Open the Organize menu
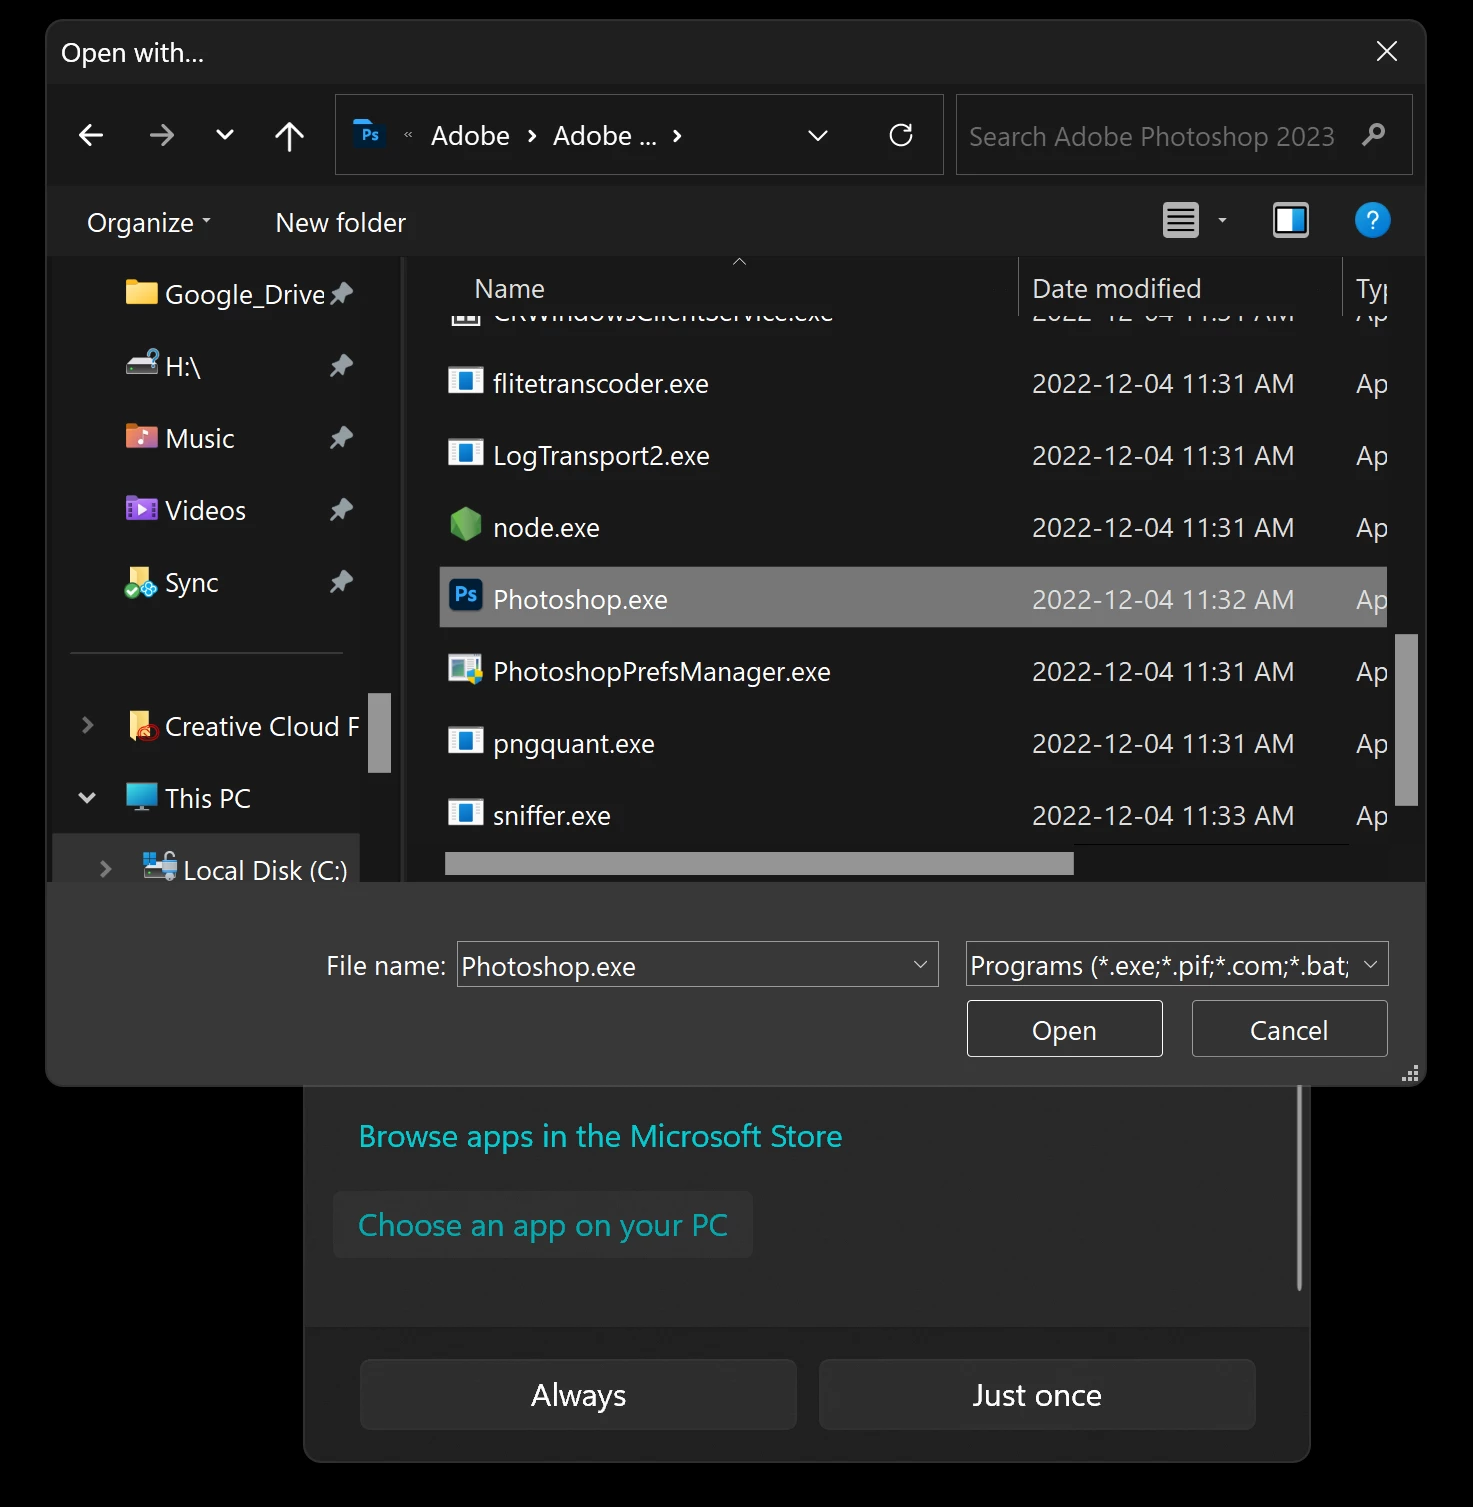Image resolution: width=1473 pixels, height=1507 pixels. pyautogui.click(x=149, y=222)
